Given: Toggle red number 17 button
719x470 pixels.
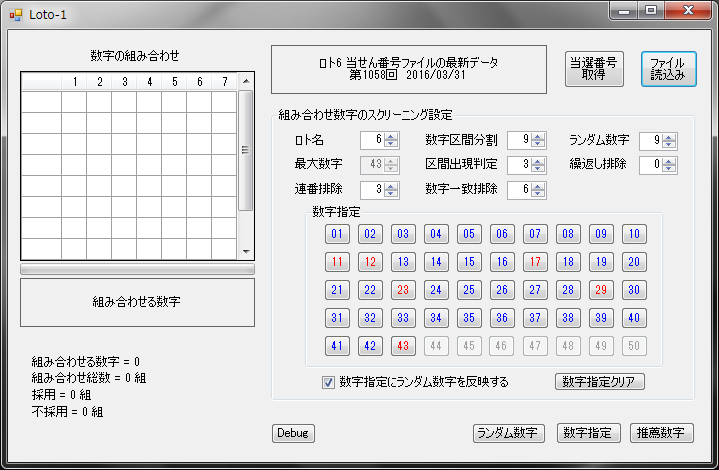Looking at the screenshot, I should (535, 262).
